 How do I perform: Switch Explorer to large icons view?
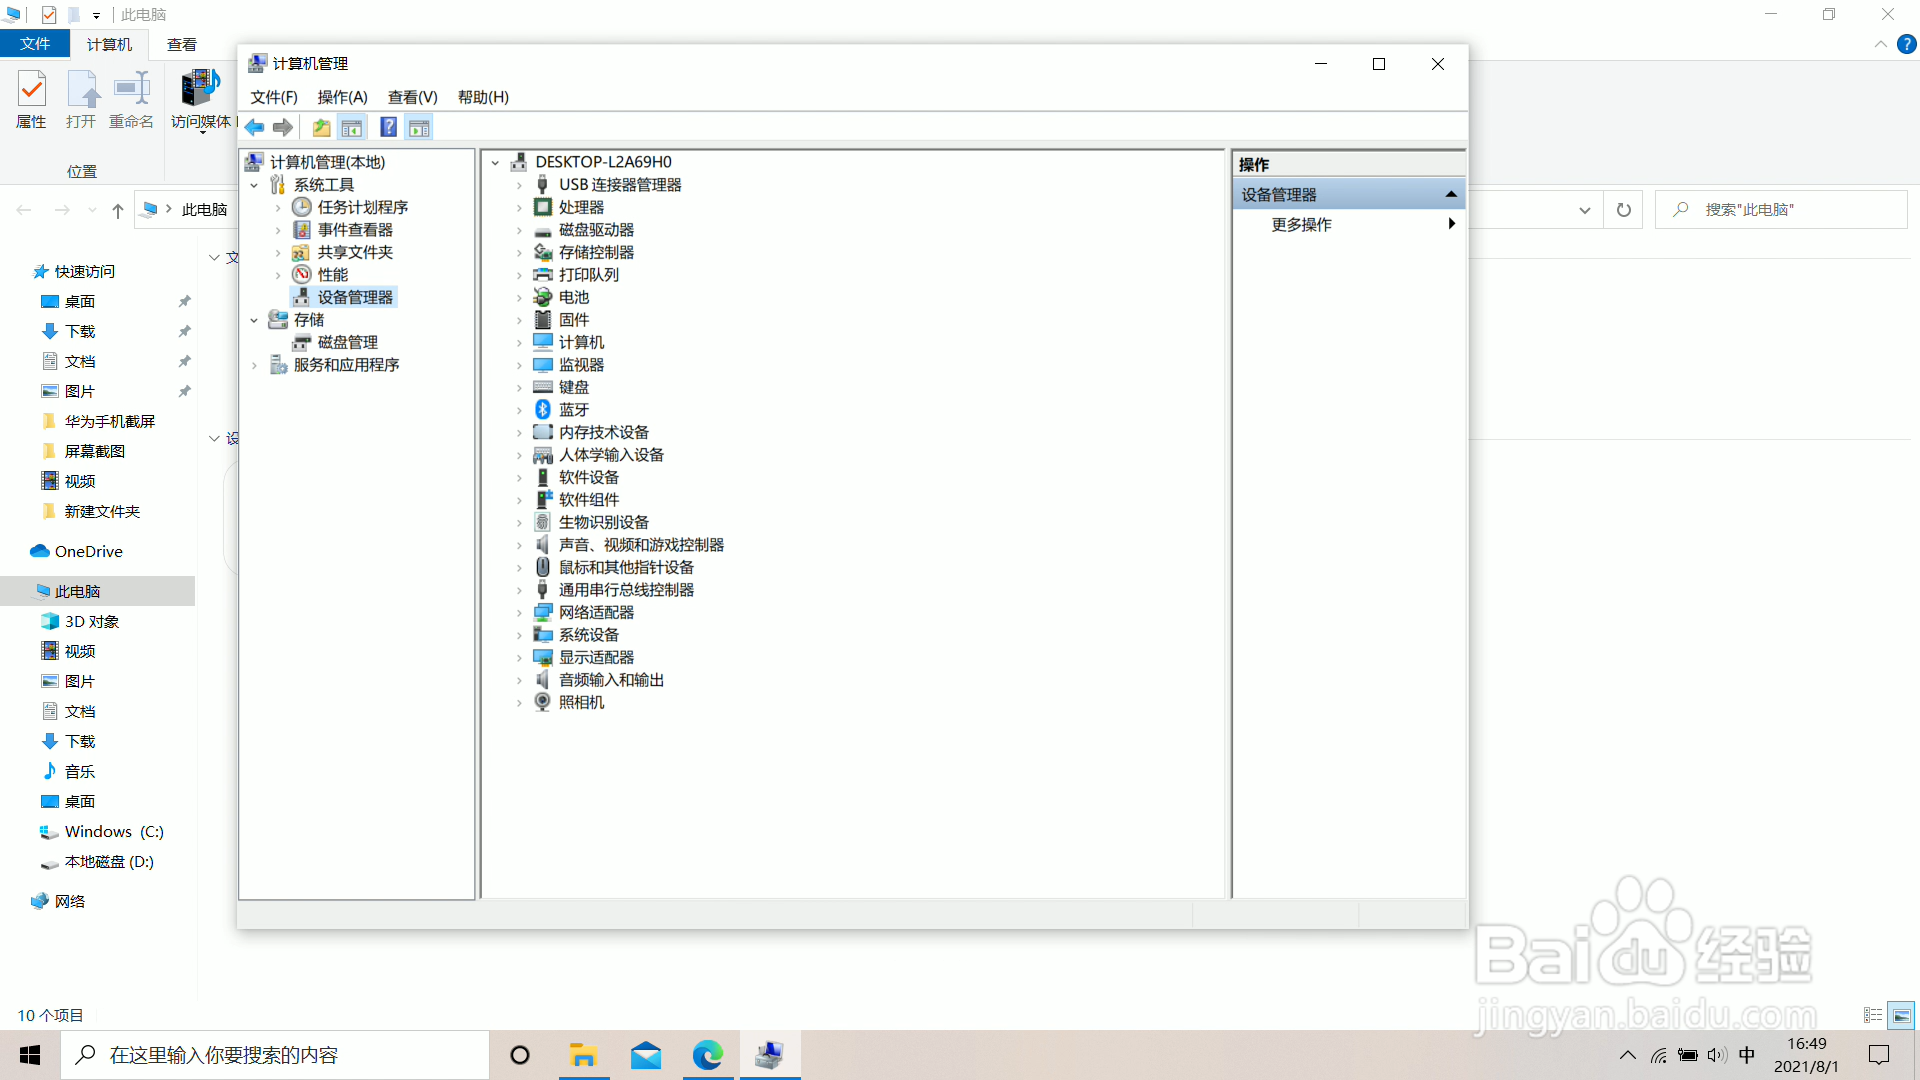[x=1901, y=1015]
